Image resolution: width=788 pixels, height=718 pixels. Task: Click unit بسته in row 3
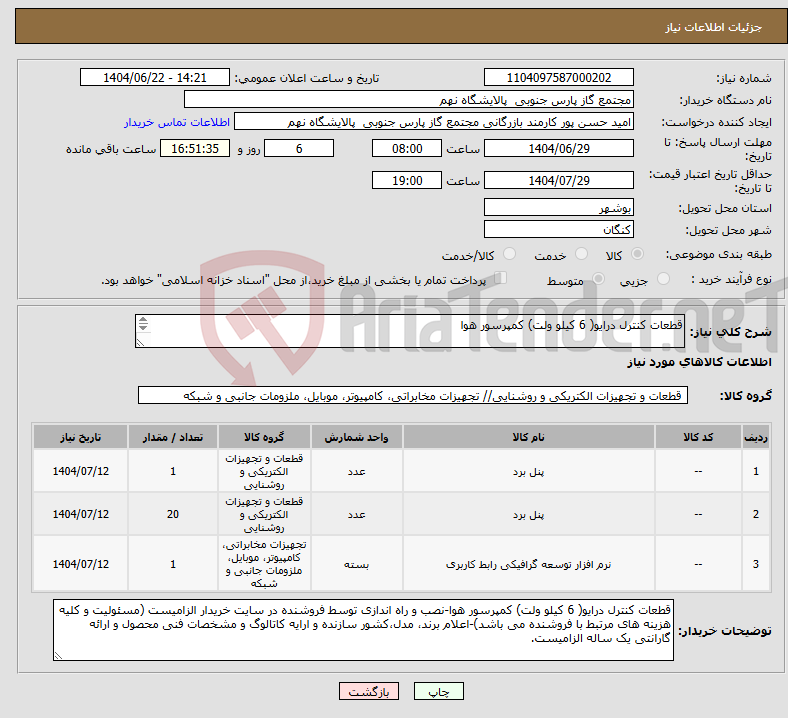coord(356,564)
